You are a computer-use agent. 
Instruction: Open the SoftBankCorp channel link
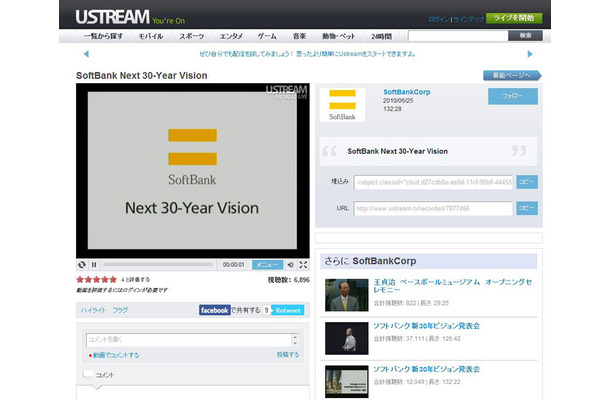click(407, 92)
